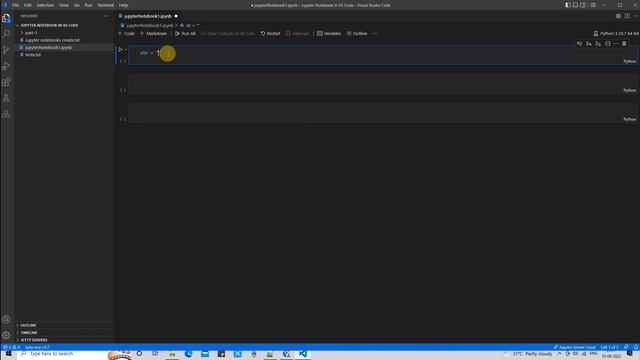Click Execute Above Cells icon in cell toolbar
The image size is (640, 360).
point(589,44)
